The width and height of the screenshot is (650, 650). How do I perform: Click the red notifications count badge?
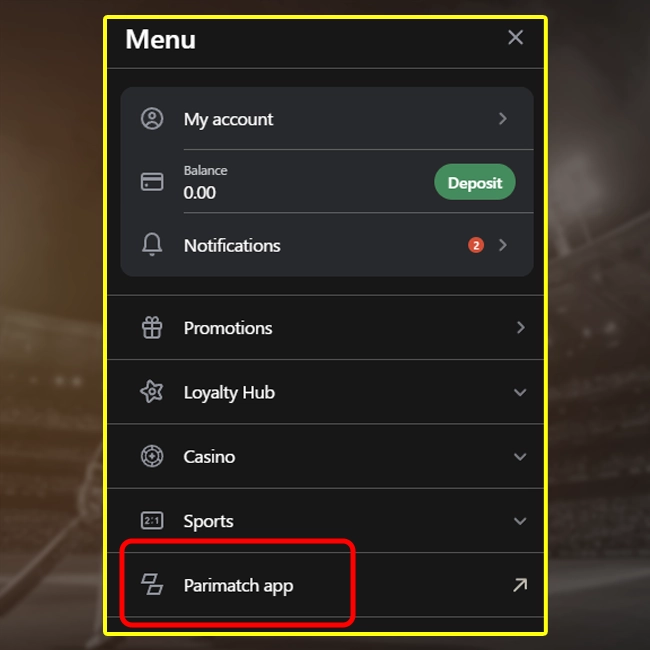coord(476,245)
